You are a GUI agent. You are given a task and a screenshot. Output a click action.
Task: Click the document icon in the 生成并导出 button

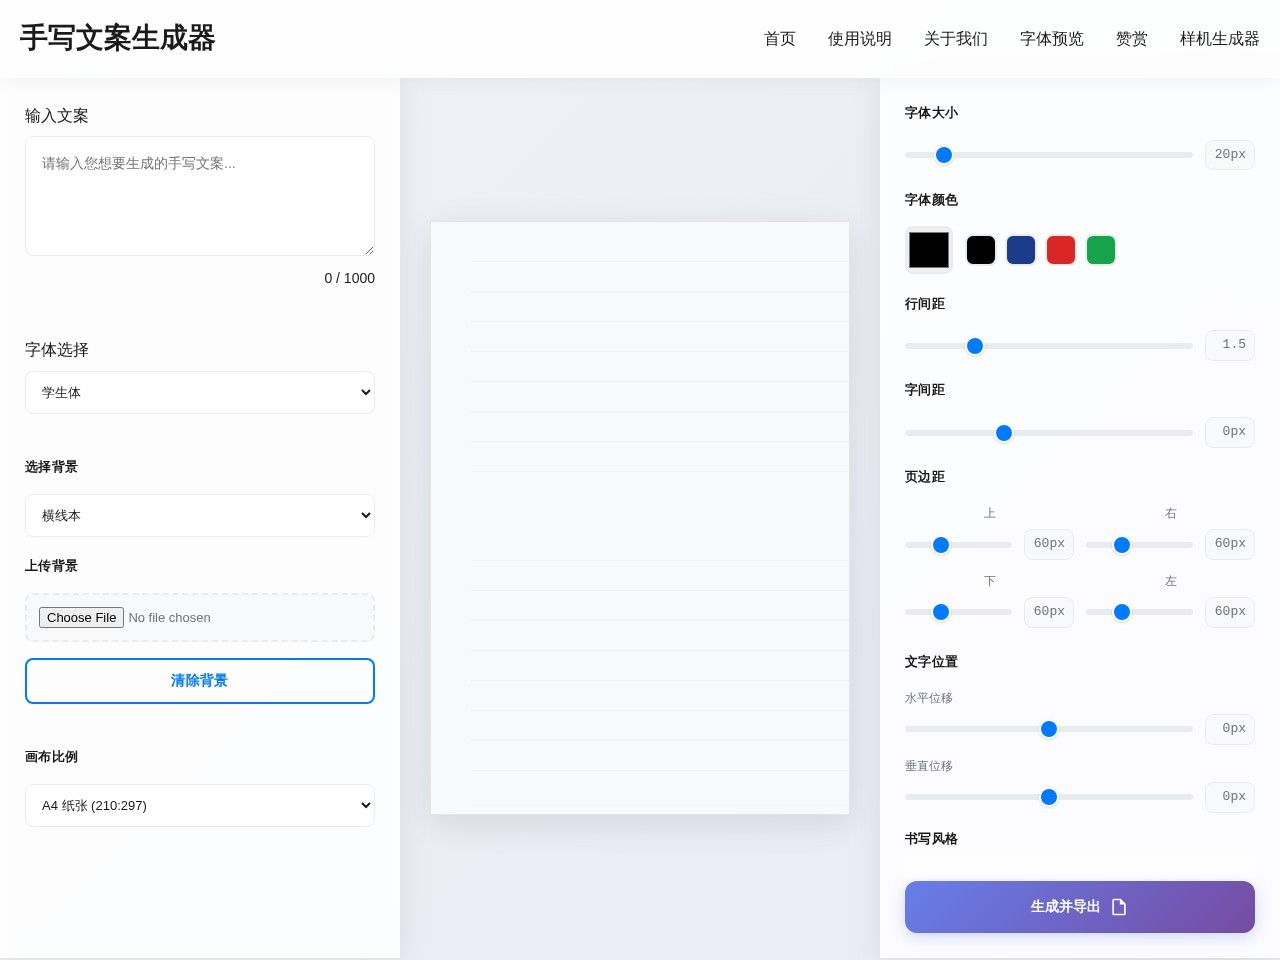pos(1119,907)
